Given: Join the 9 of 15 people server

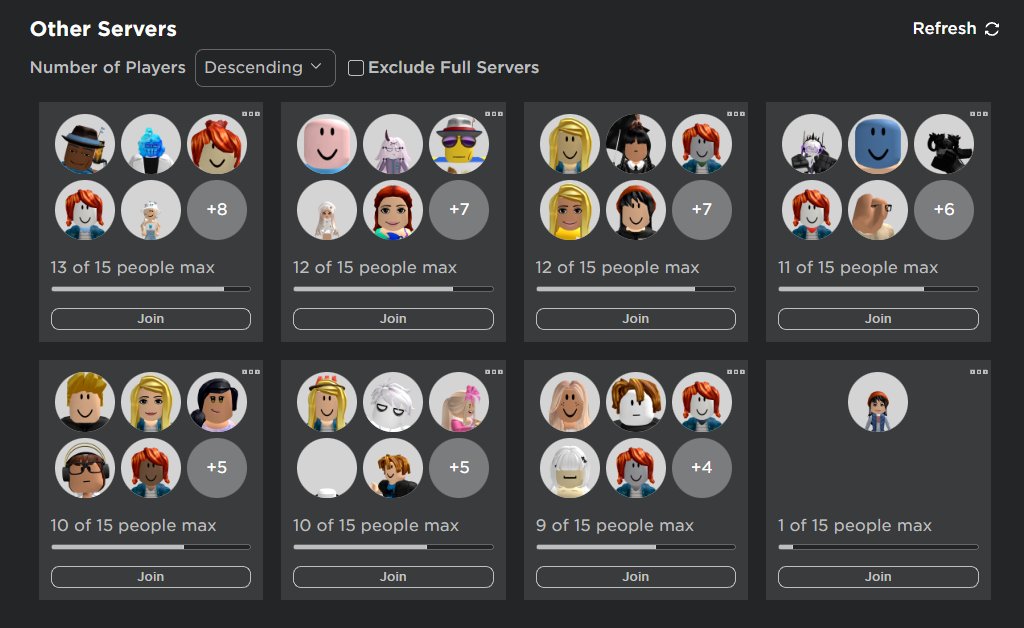Looking at the screenshot, I should pyautogui.click(x=635, y=576).
